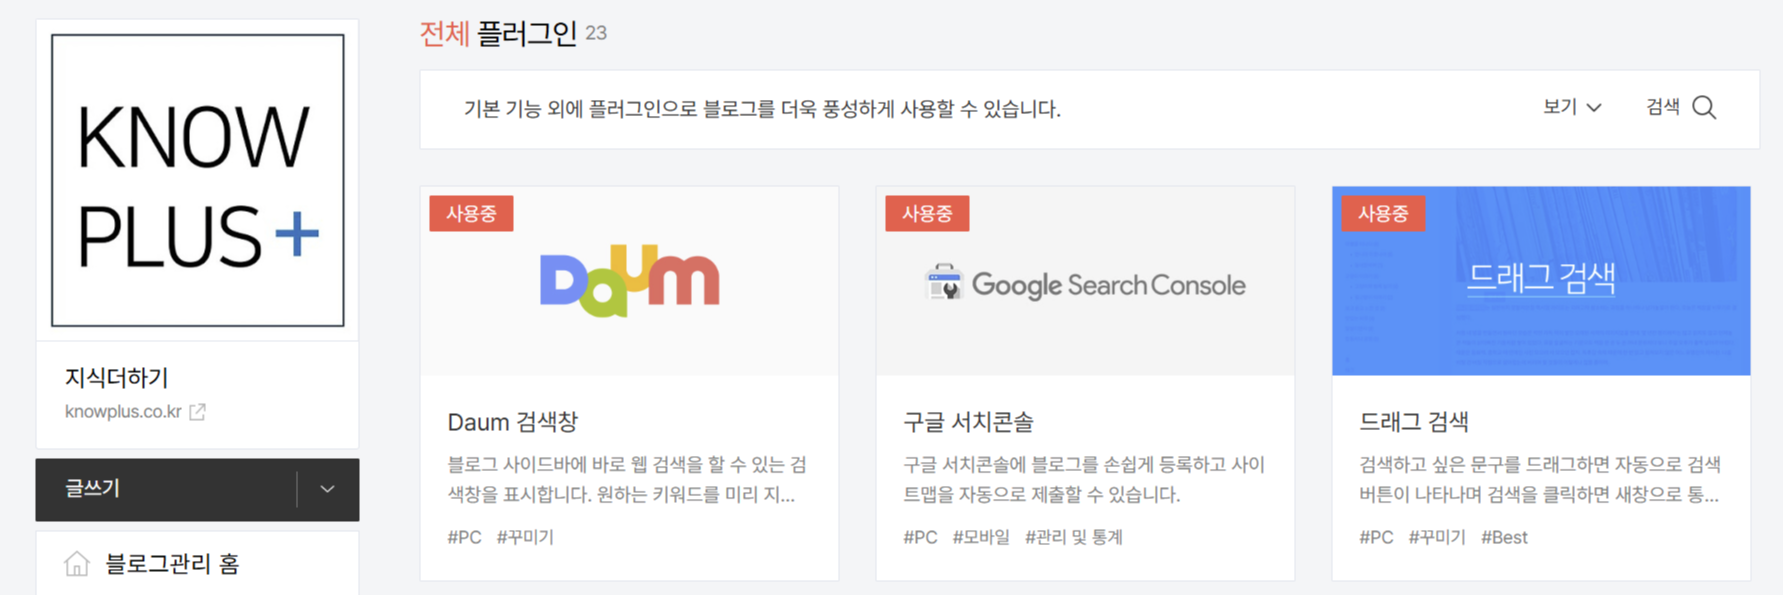Open the knowplus.co.kr blog address
The width and height of the screenshot is (1783, 595).
click(123, 411)
